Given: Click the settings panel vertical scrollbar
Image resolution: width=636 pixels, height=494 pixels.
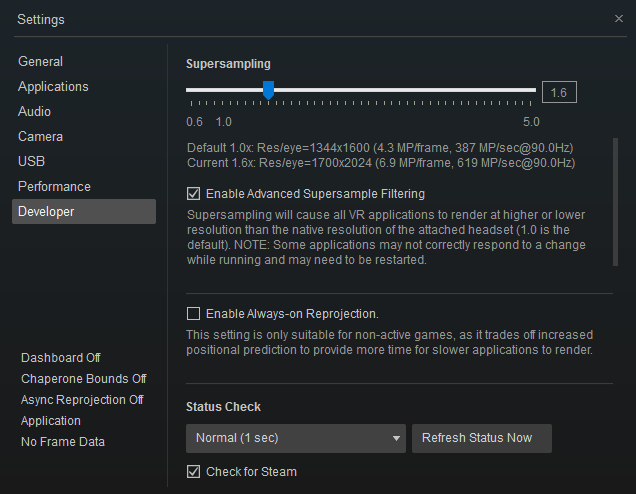Looking at the screenshot, I should pyautogui.click(x=616, y=200).
